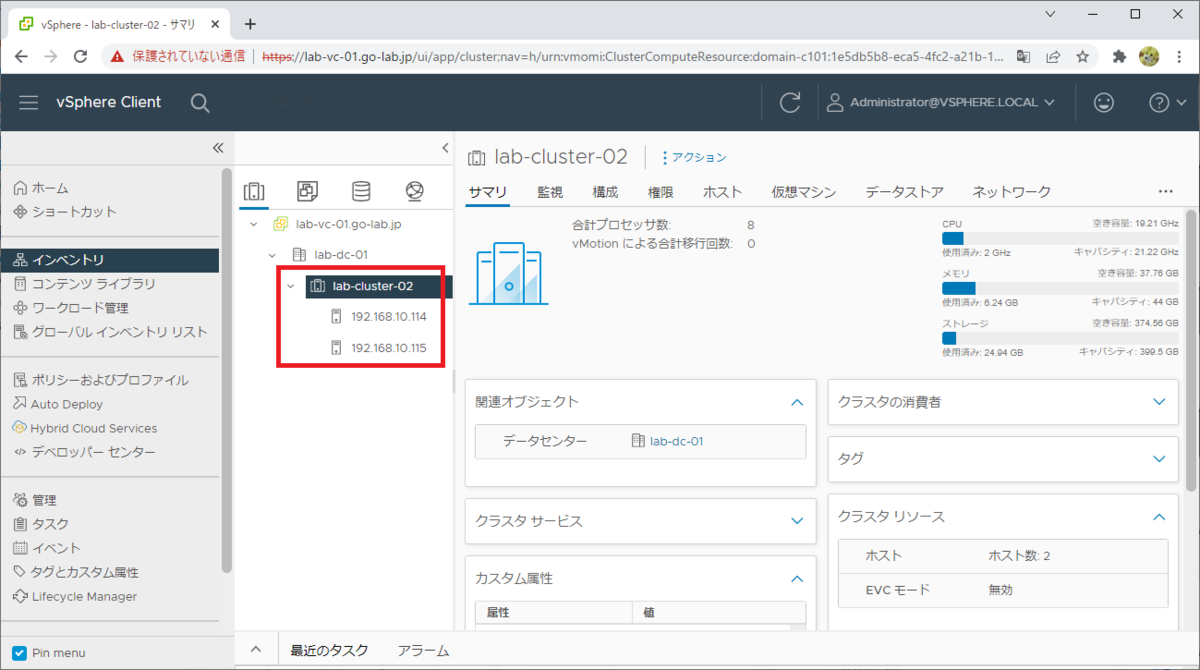The height and width of the screenshot is (670, 1200).
Task: Collapse the 関連オブジェクト panel
Action: 797,402
